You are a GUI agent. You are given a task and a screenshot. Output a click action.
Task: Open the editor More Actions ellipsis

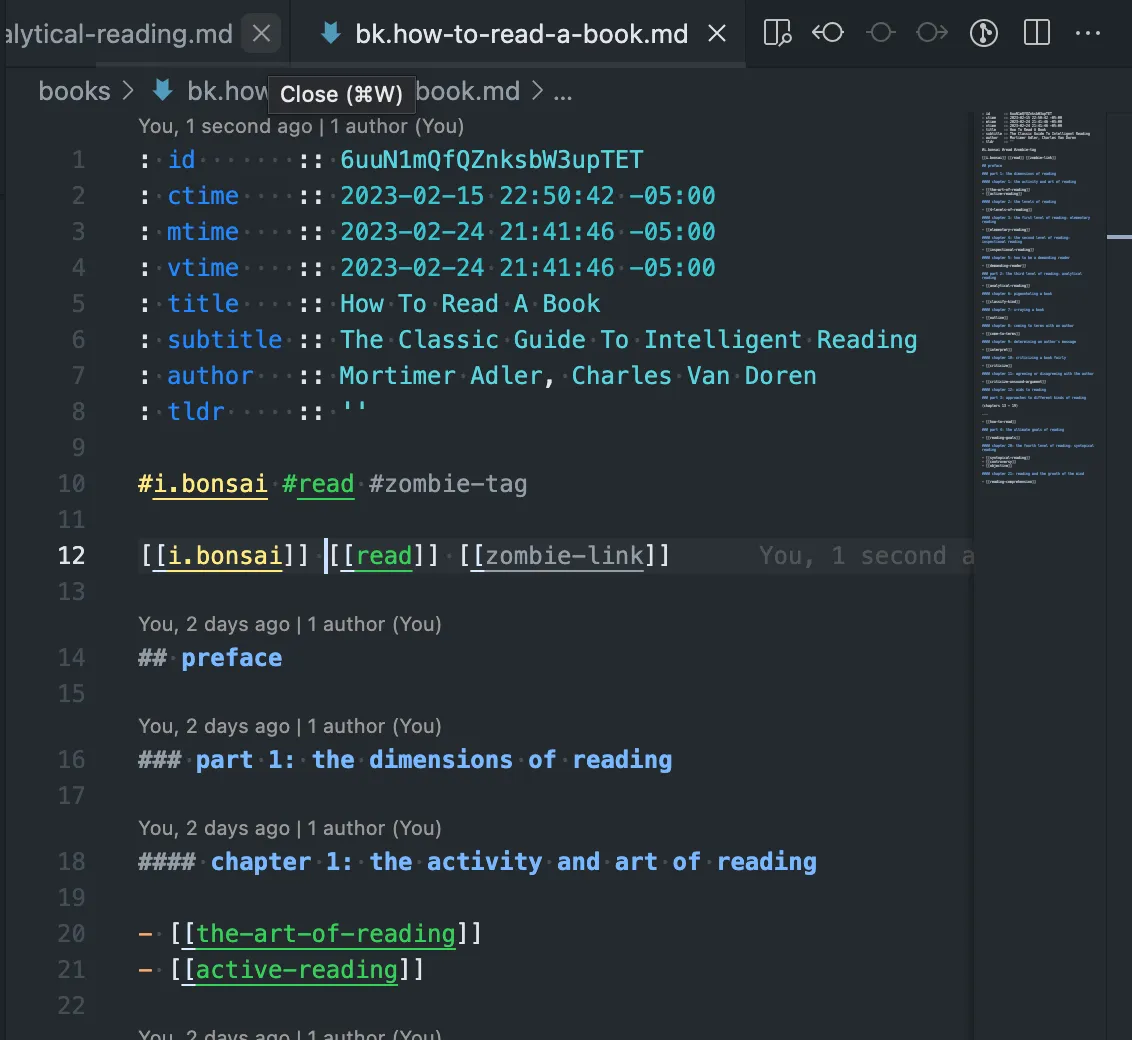(x=1086, y=32)
